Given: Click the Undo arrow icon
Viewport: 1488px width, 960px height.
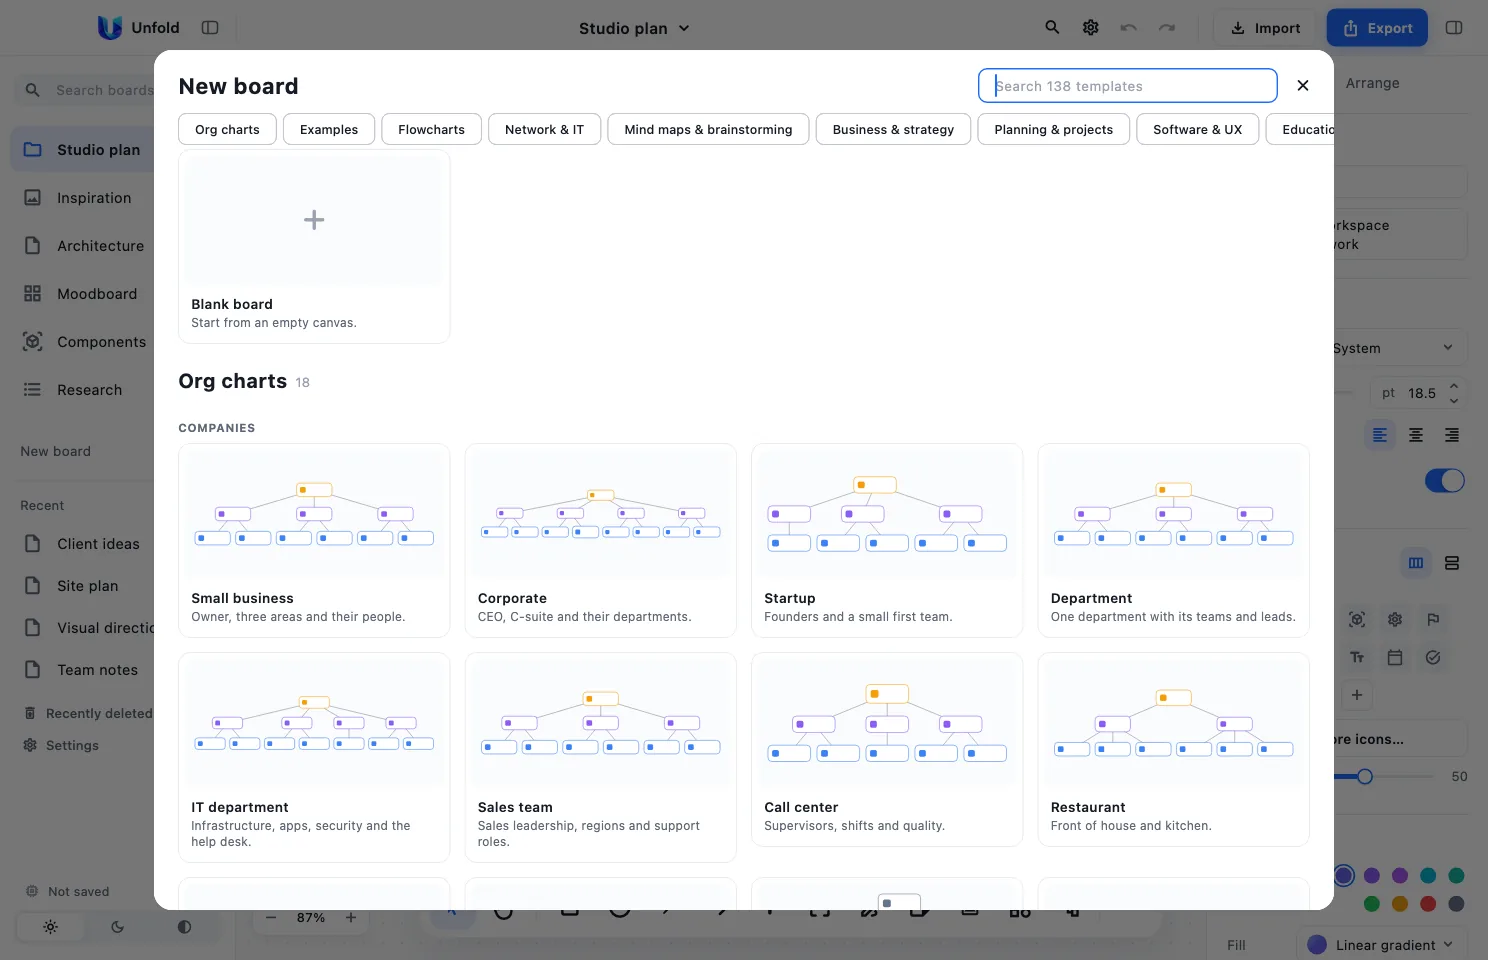Looking at the screenshot, I should (x=1129, y=28).
